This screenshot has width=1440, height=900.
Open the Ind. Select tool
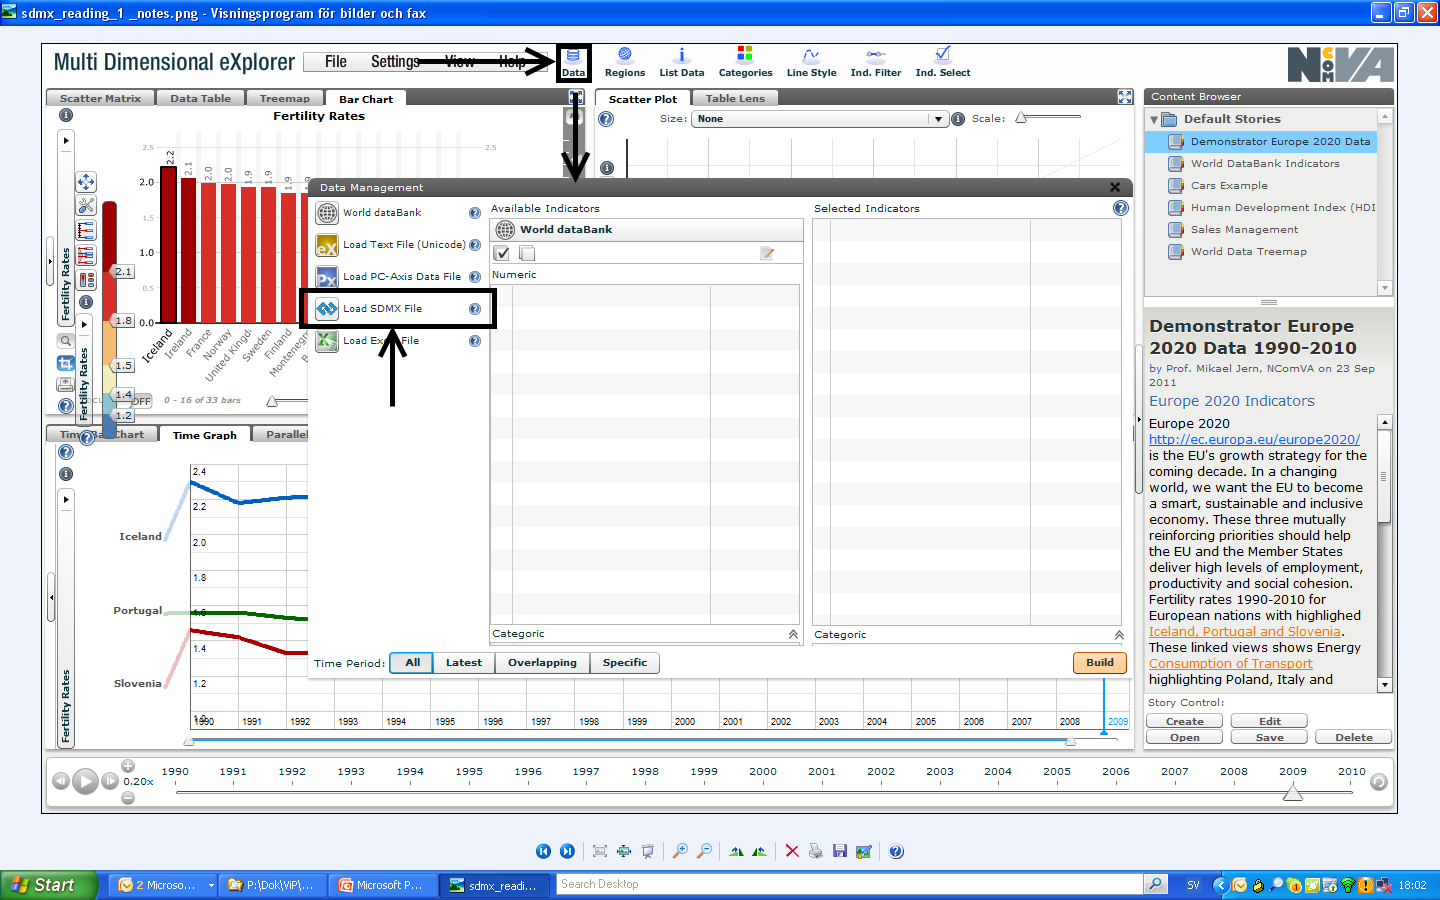click(x=943, y=62)
